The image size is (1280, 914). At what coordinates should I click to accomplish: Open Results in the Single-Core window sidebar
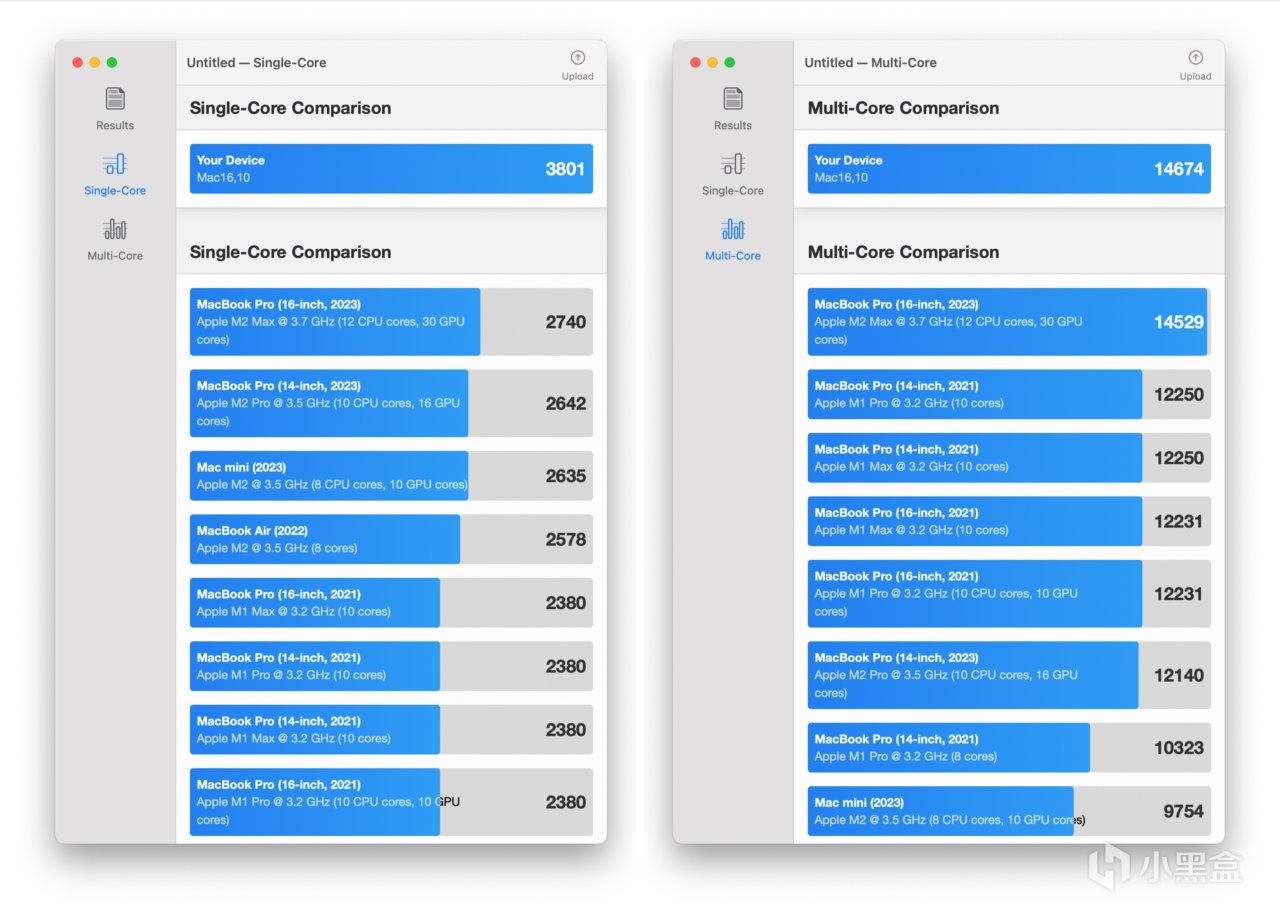coord(115,109)
